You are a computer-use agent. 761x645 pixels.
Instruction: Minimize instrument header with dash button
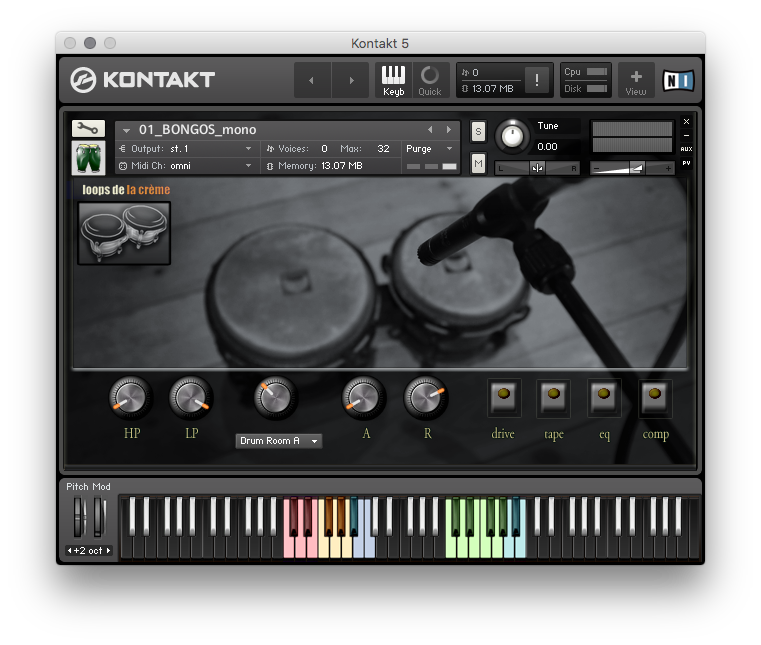pos(686,135)
